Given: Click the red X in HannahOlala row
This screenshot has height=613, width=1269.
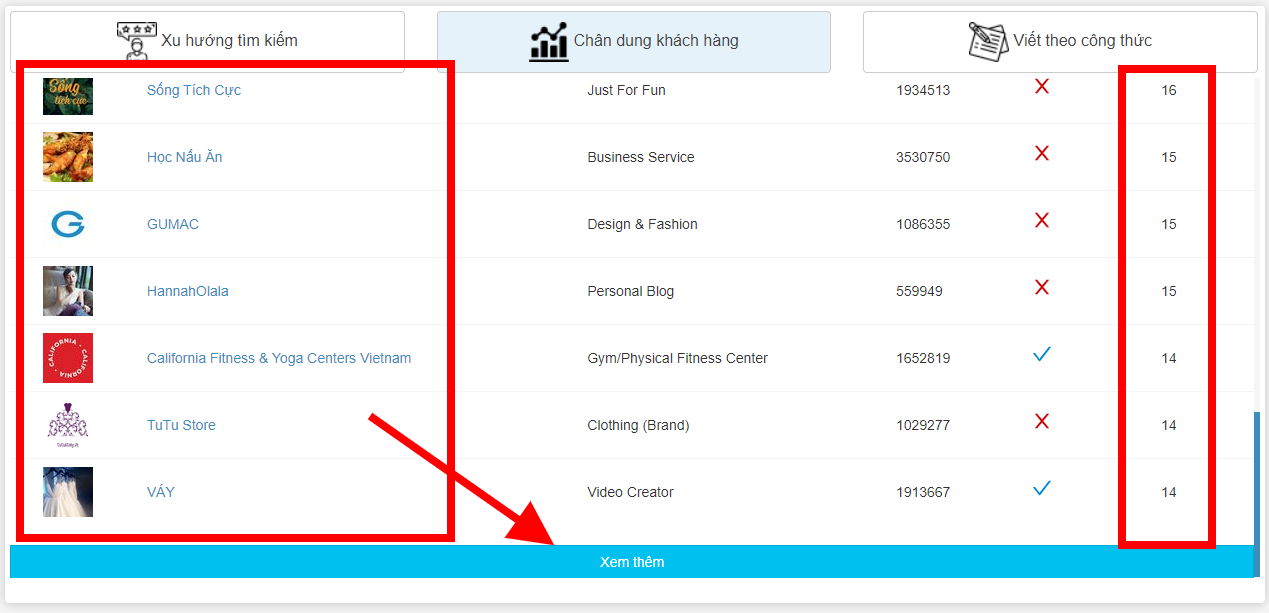Looking at the screenshot, I should tap(1042, 287).
